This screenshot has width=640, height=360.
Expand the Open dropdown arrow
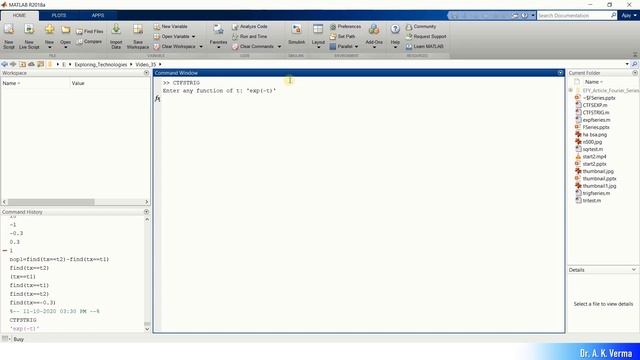(x=65, y=47)
